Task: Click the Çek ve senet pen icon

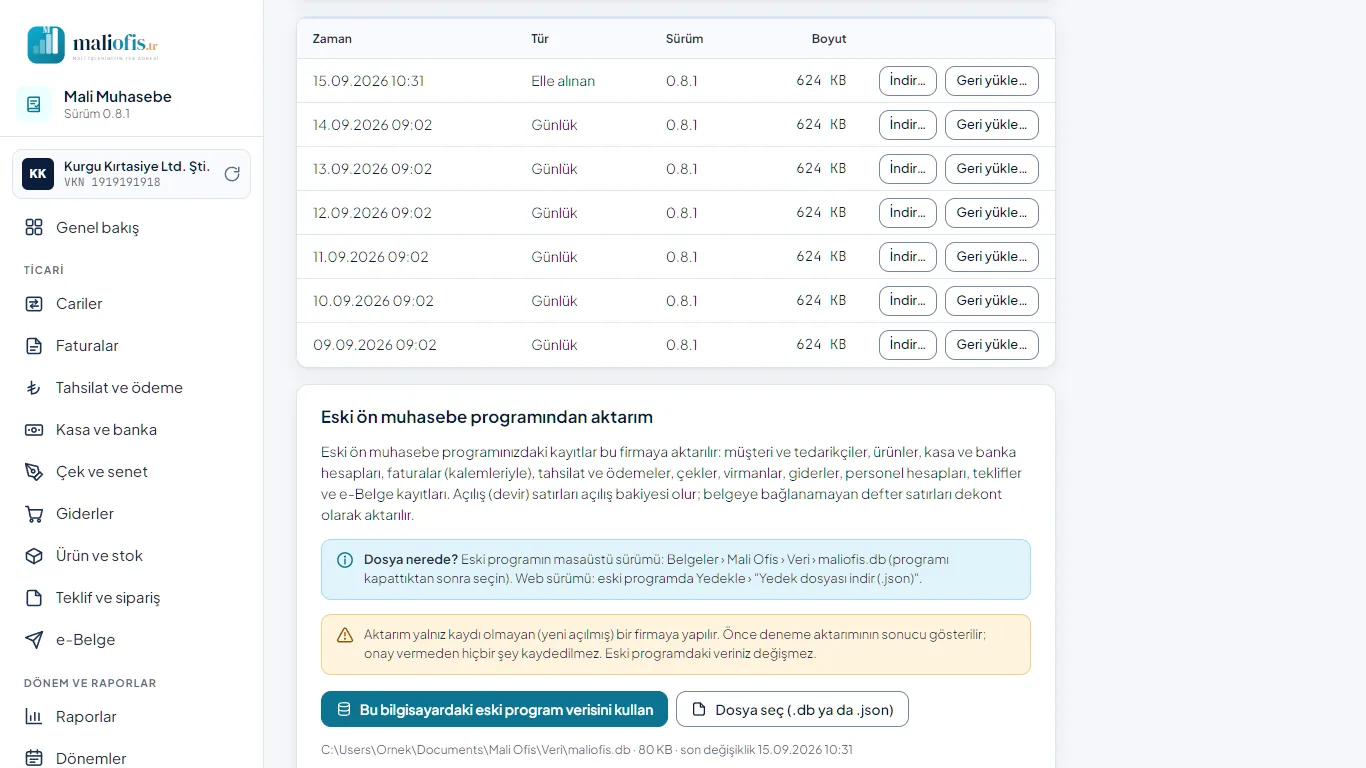Action: pos(34,472)
